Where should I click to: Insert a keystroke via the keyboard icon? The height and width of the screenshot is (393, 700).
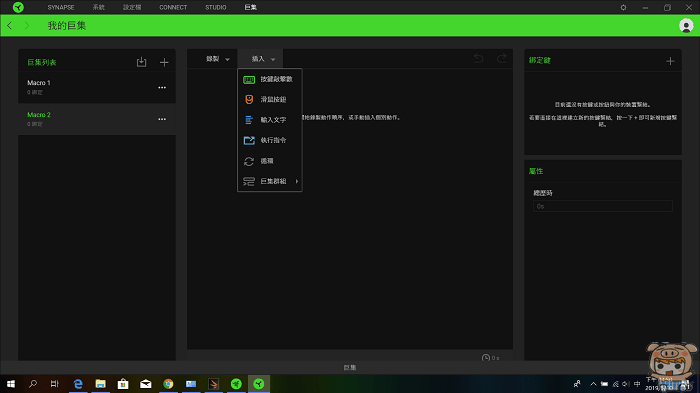pos(249,79)
